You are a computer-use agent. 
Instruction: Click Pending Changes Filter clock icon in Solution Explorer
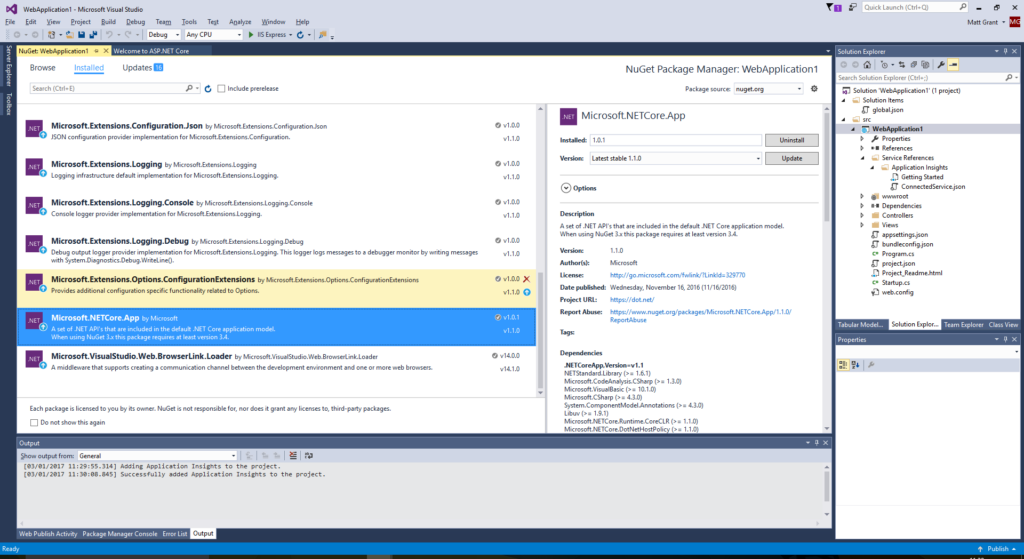885,65
